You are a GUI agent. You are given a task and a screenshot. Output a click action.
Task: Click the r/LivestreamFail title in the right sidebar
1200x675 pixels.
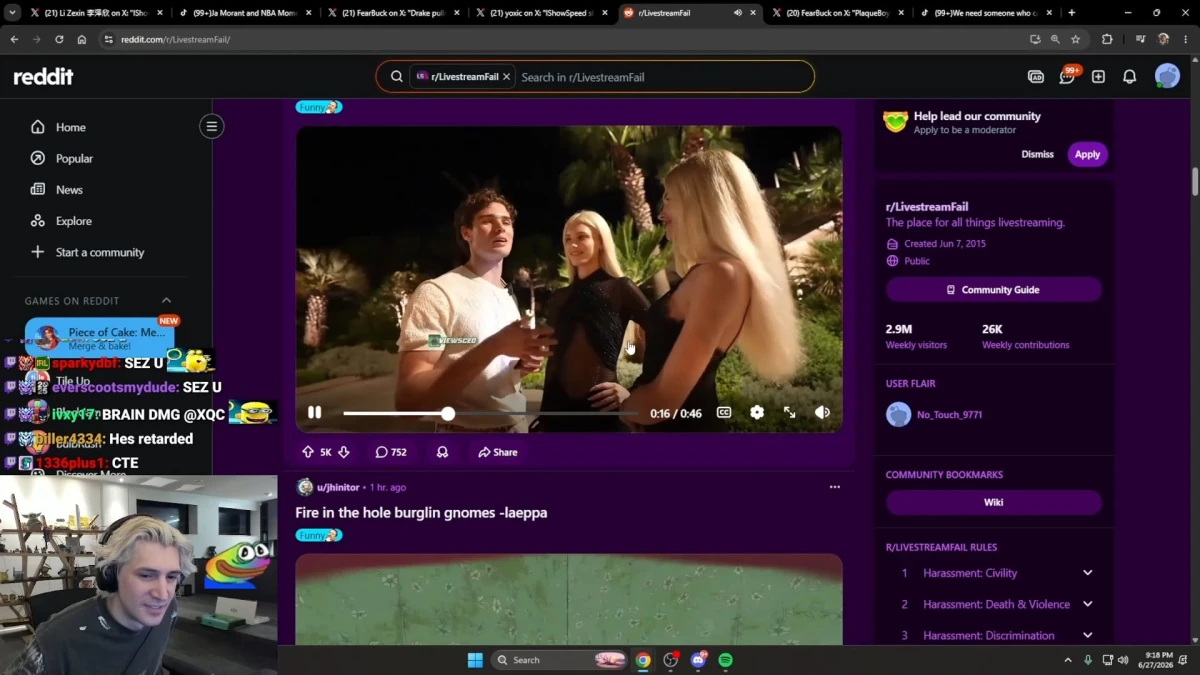point(927,207)
